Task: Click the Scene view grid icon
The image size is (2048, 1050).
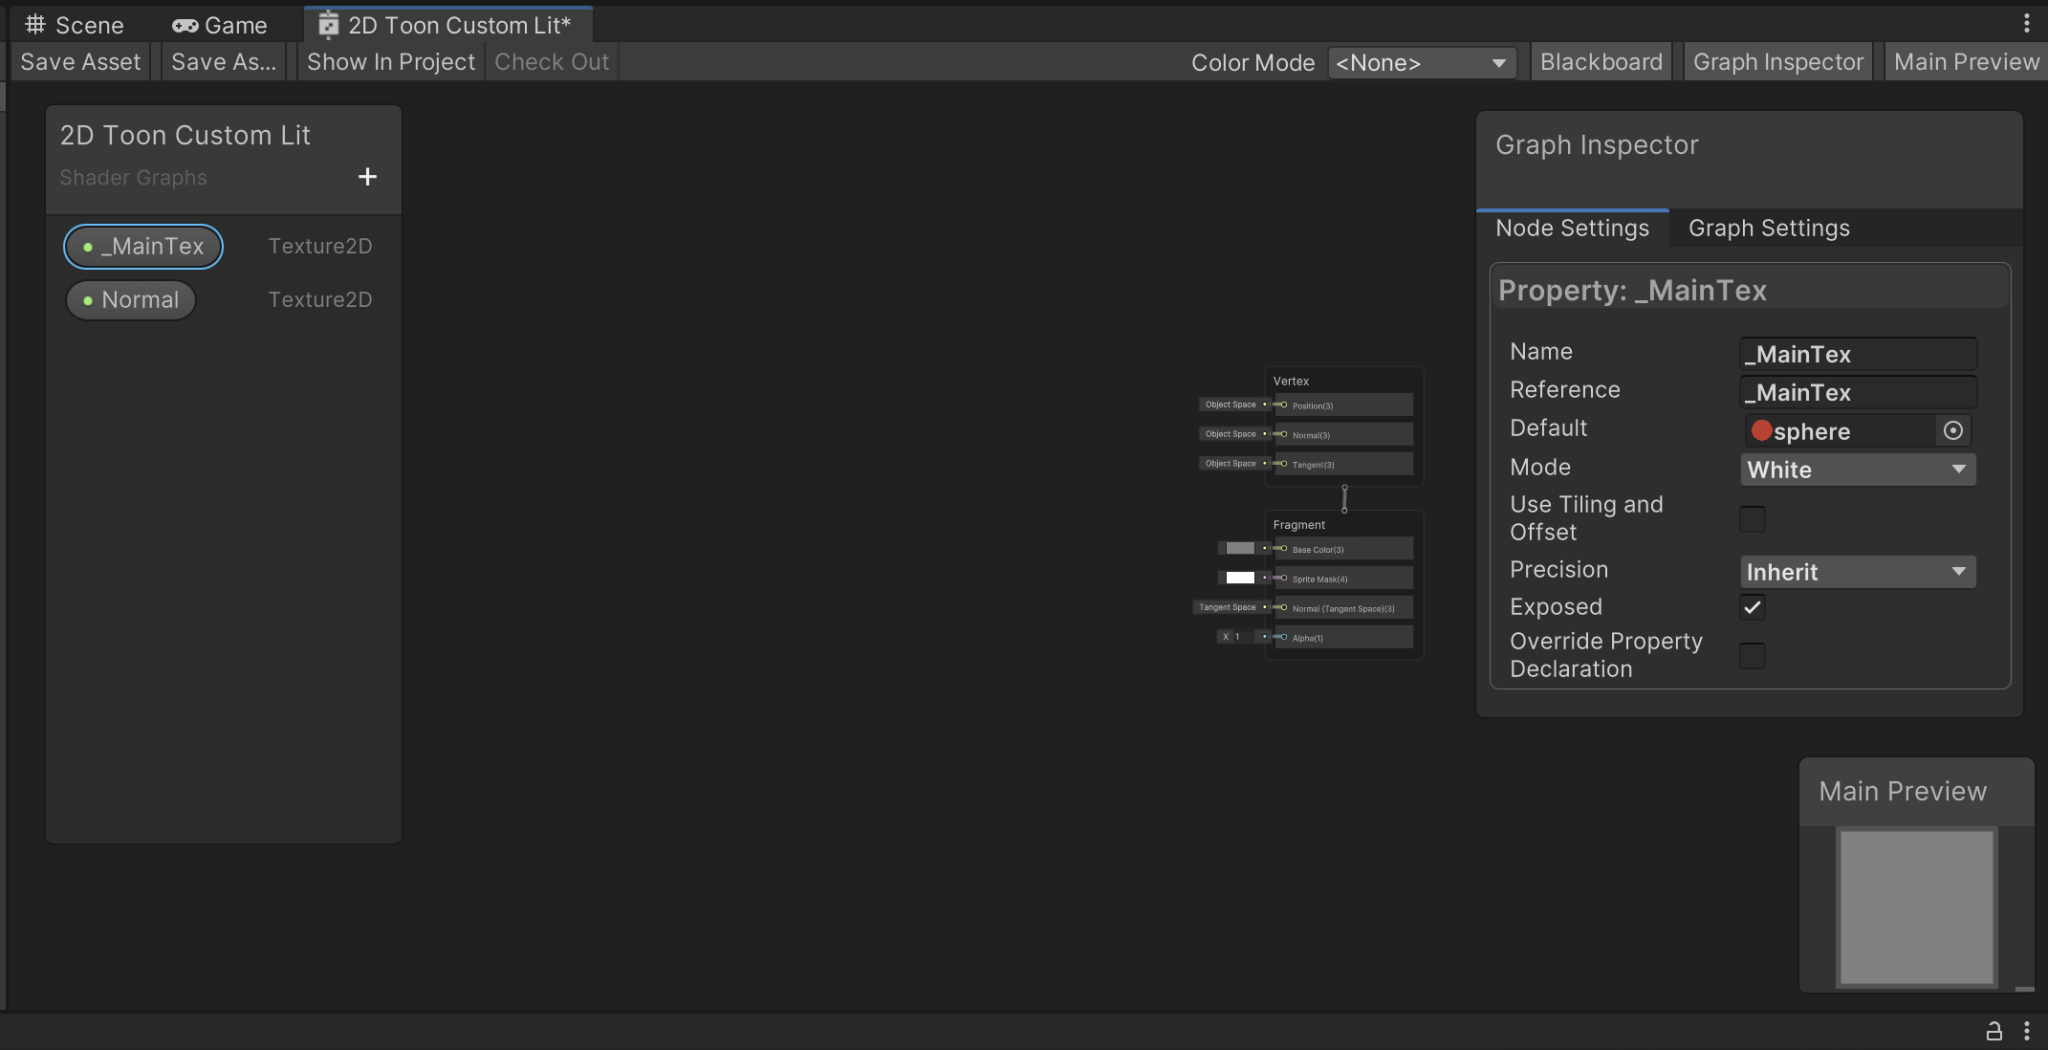Action: [x=36, y=24]
